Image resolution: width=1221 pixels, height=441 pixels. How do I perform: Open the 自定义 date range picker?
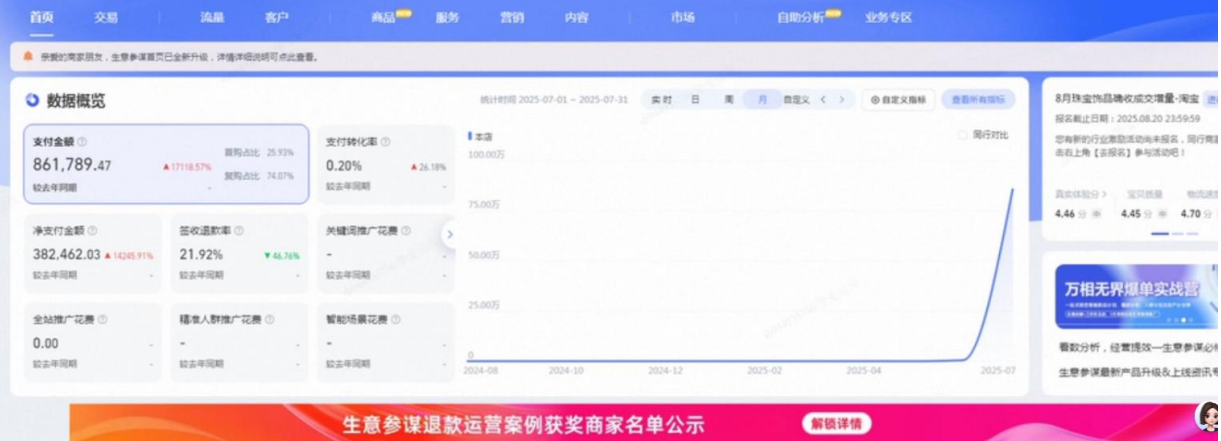pyautogui.click(x=796, y=100)
